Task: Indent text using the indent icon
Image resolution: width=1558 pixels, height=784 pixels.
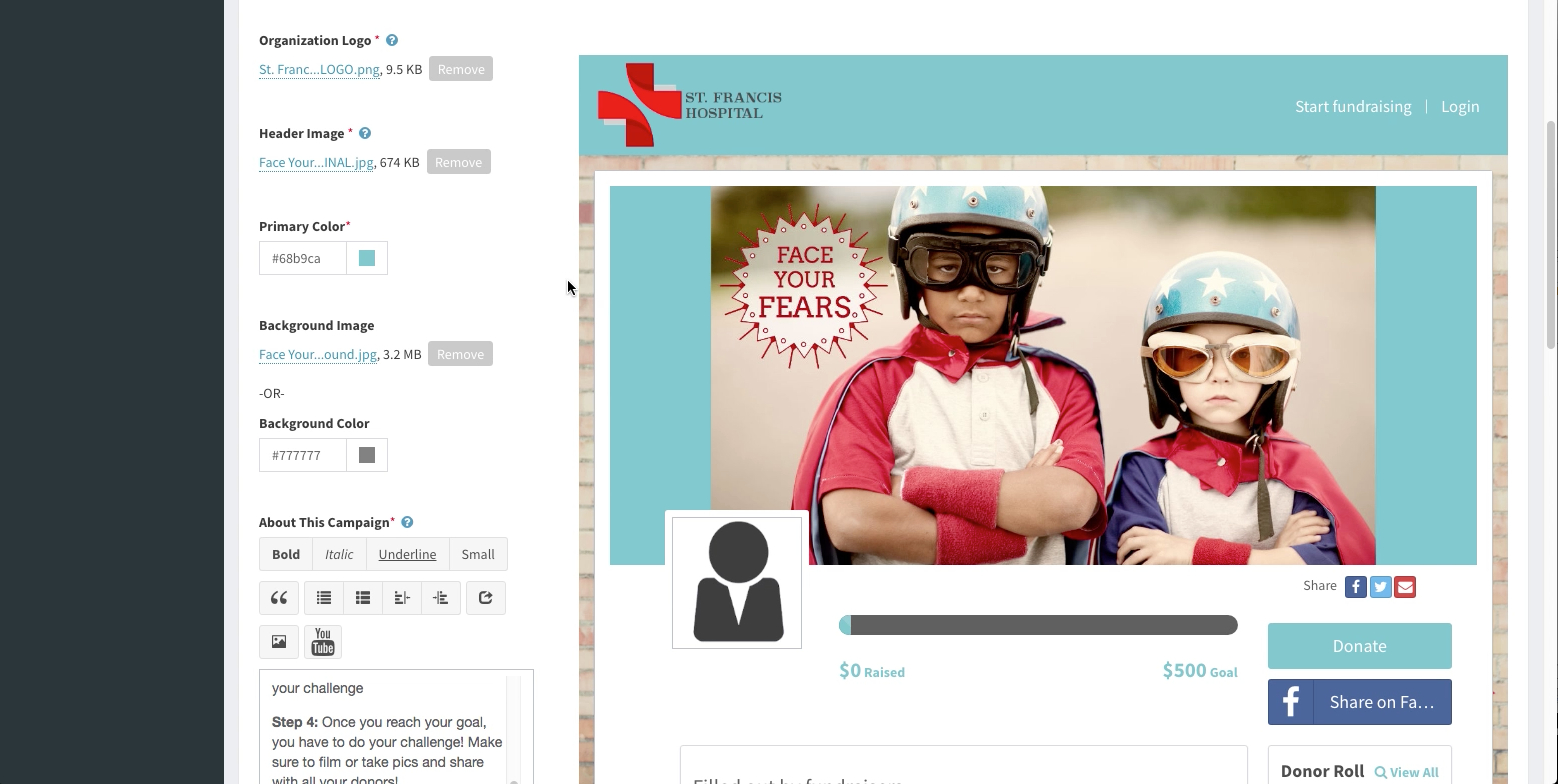Action: tap(441, 598)
